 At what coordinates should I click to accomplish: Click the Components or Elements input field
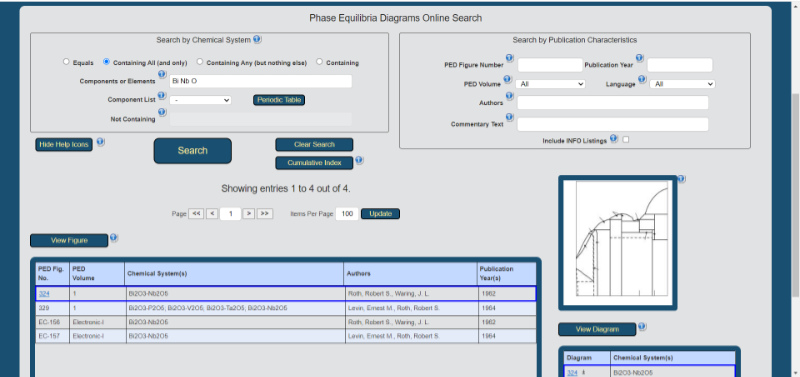tap(261, 81)
